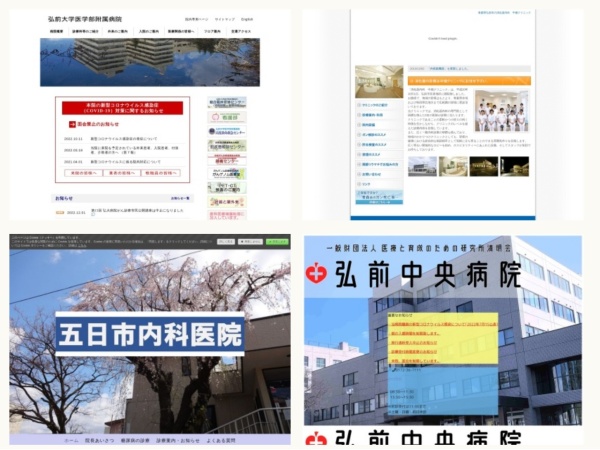Click the blue banner below the clinic sidebar menu

(379, 197)
